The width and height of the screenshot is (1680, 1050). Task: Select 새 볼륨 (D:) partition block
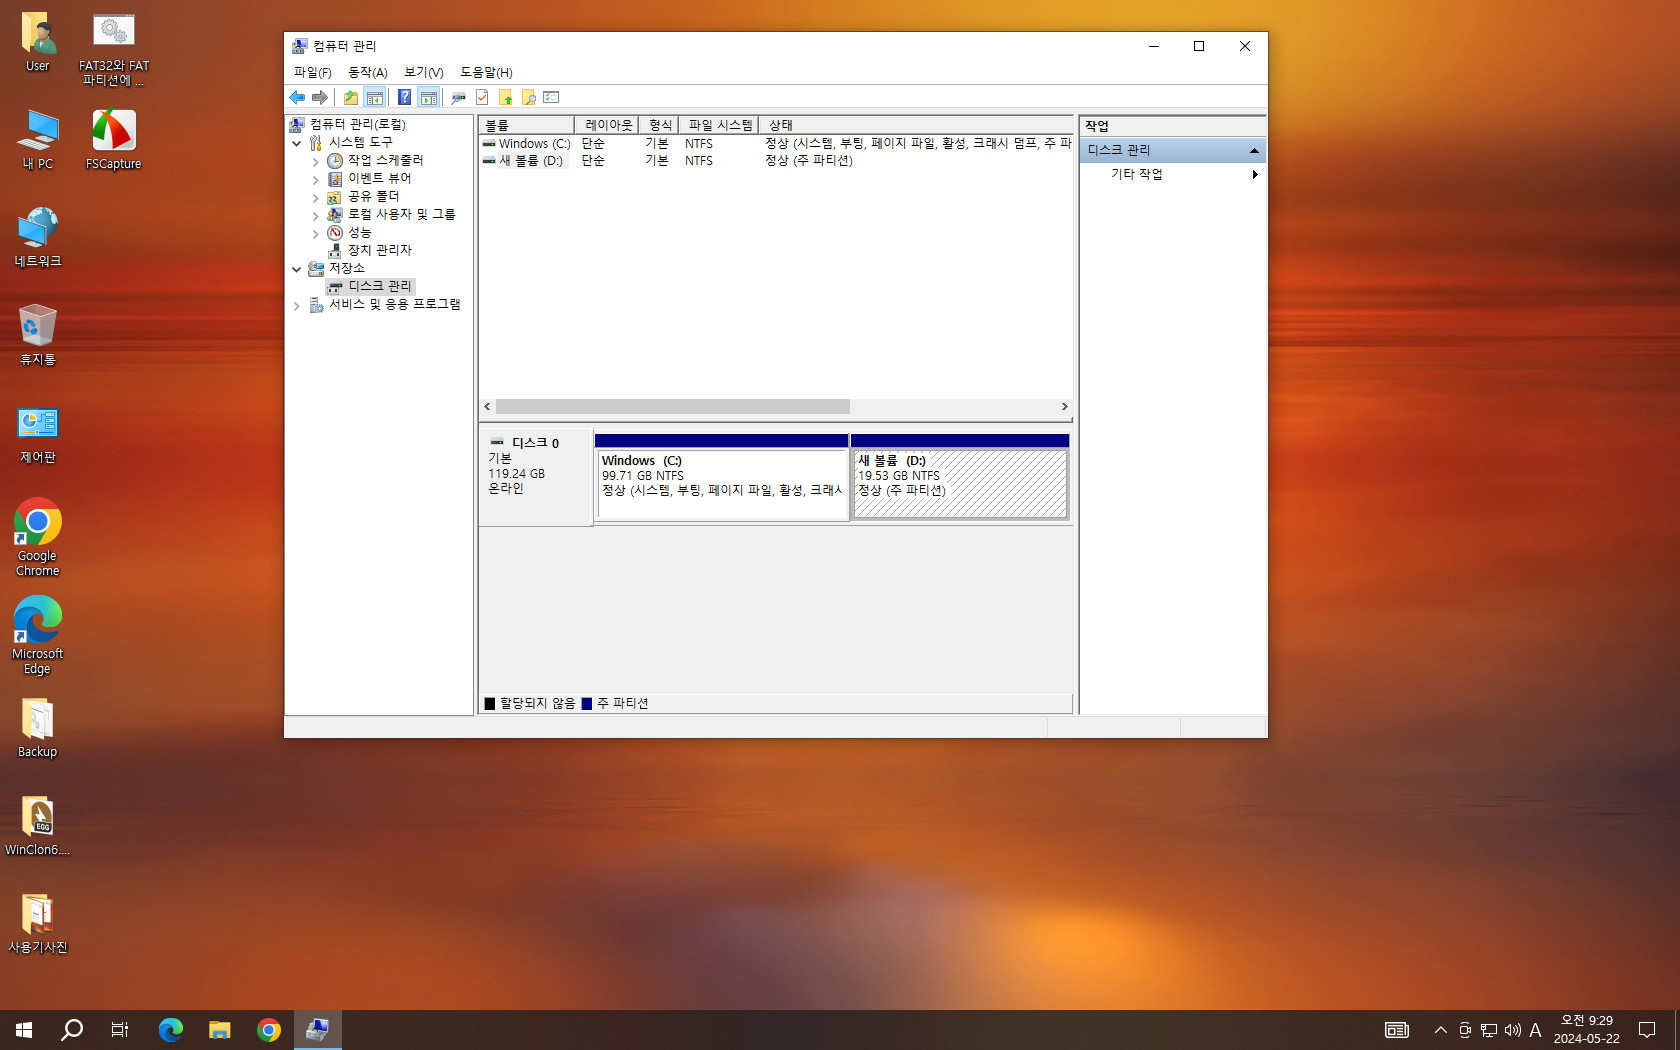click(960, 477)
